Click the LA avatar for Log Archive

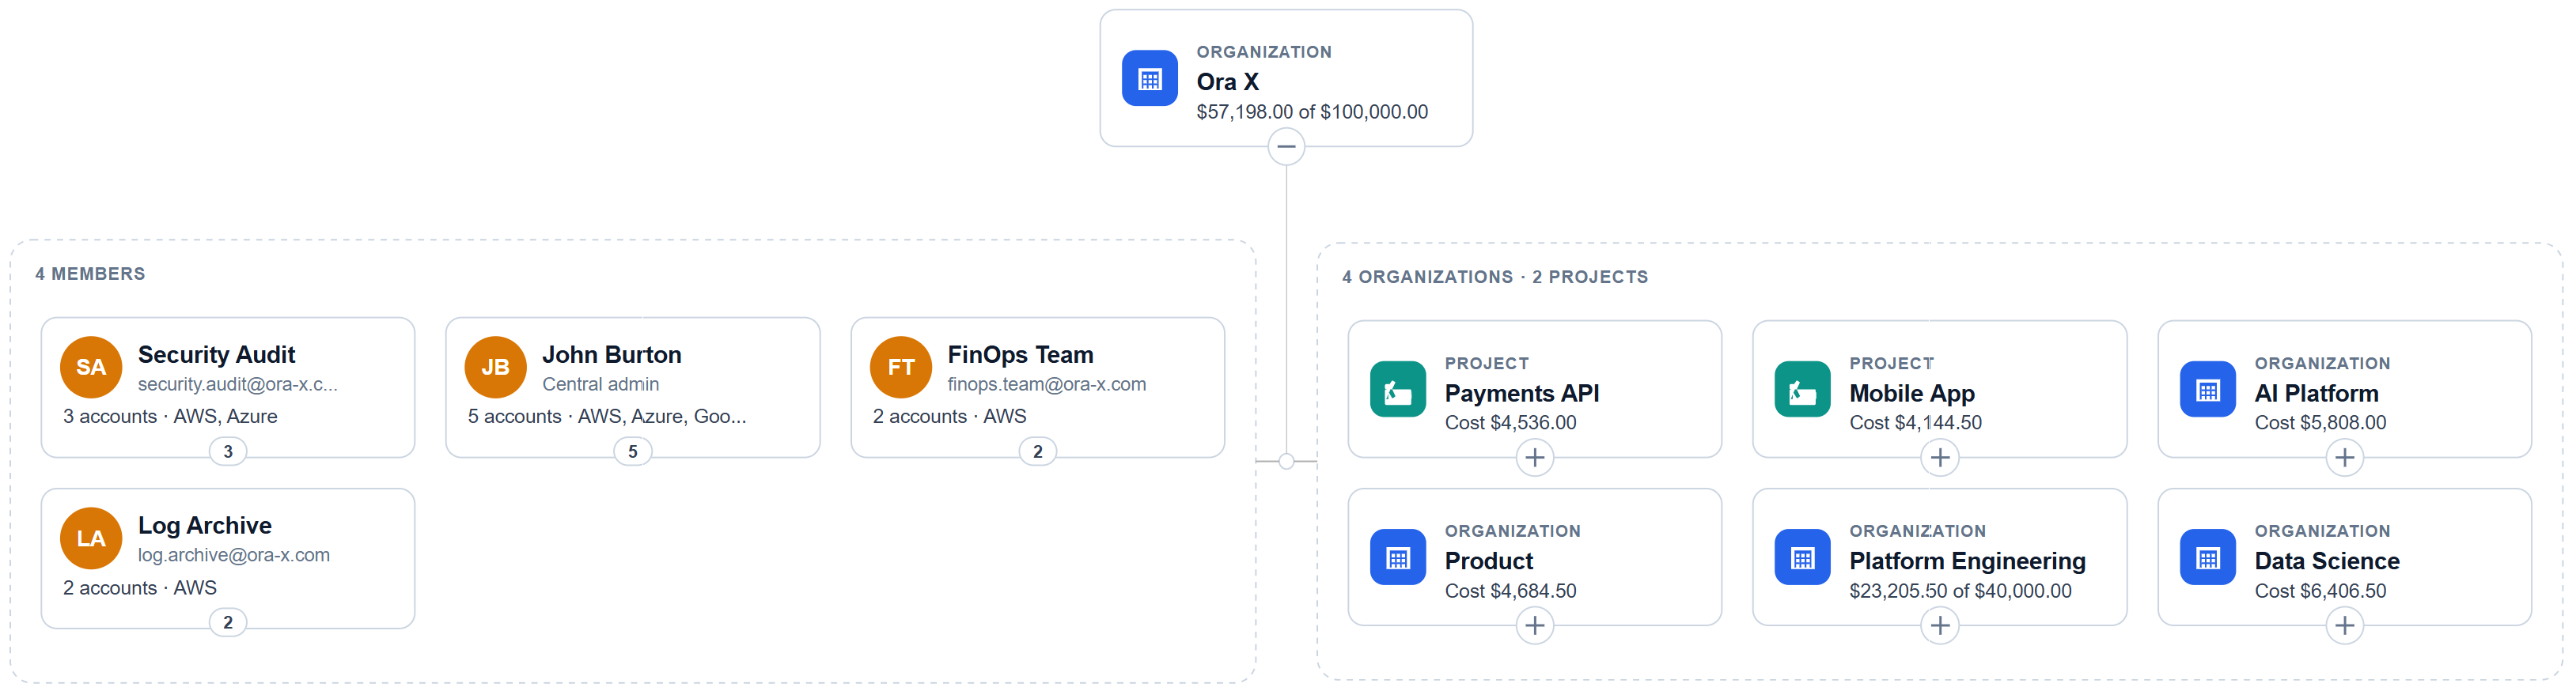tap(91, 538)
